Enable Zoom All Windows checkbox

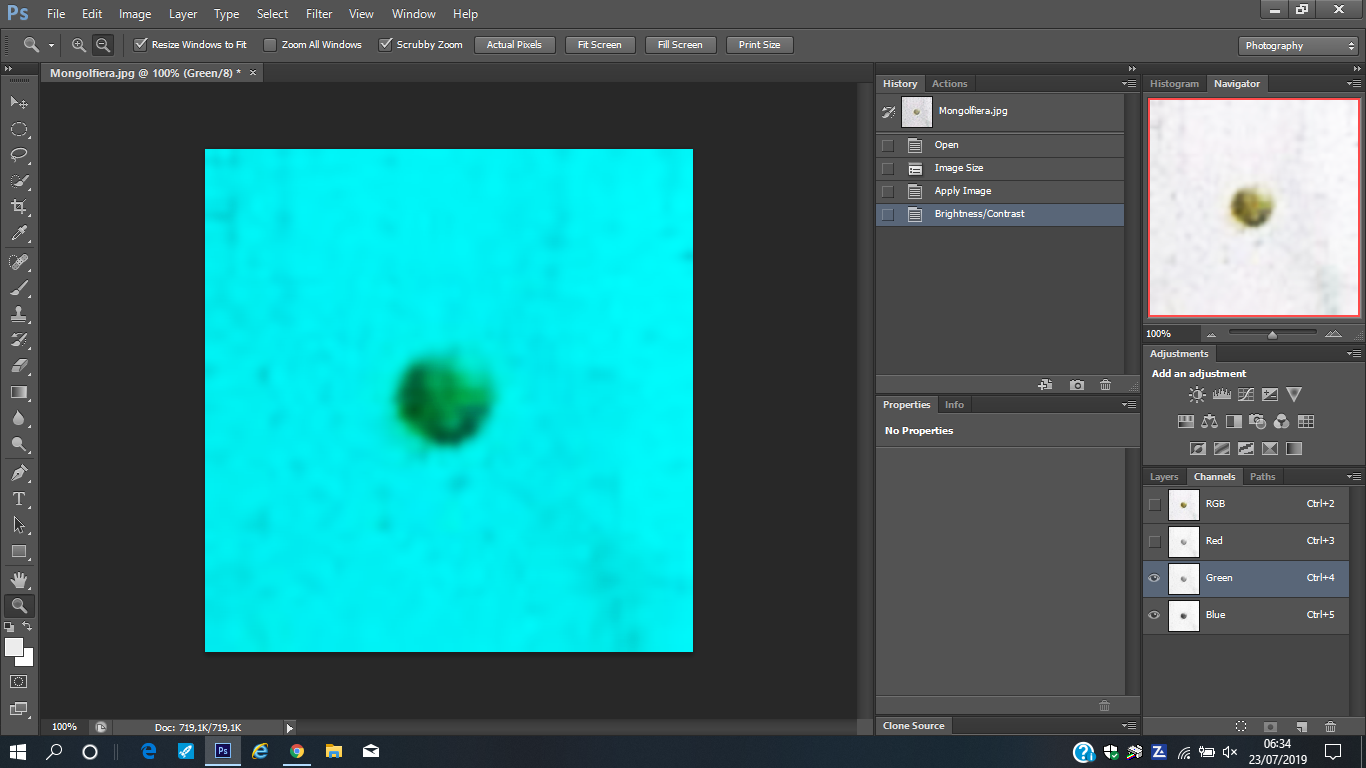click(270, 45)
